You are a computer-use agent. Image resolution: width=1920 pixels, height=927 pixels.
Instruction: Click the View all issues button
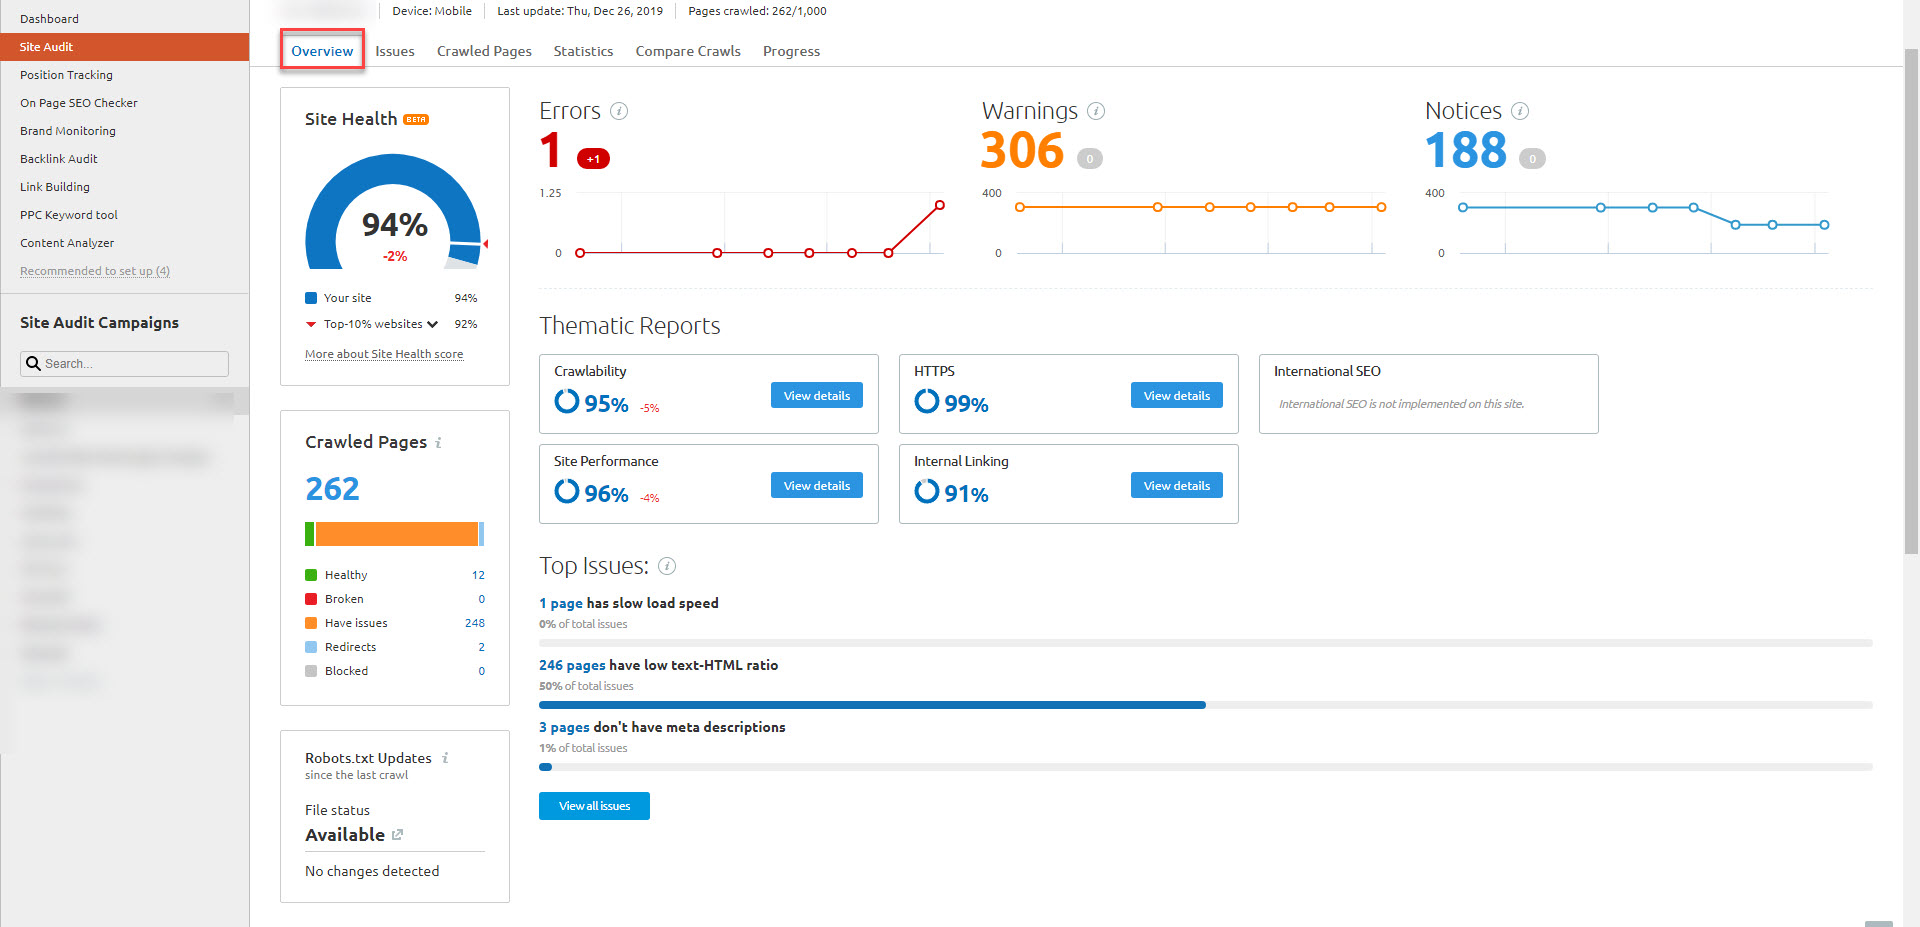[594, 806]
